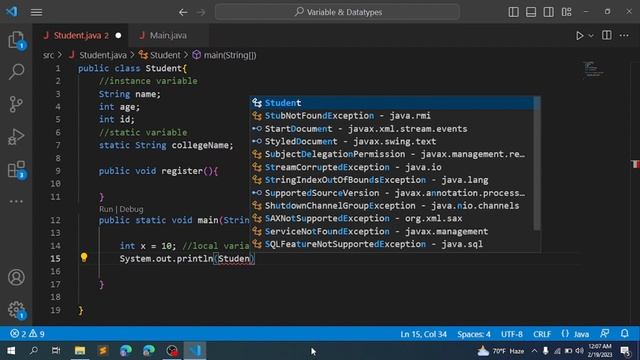
Task: Toggle the primary side bar
Action: (x=513, y=12)
